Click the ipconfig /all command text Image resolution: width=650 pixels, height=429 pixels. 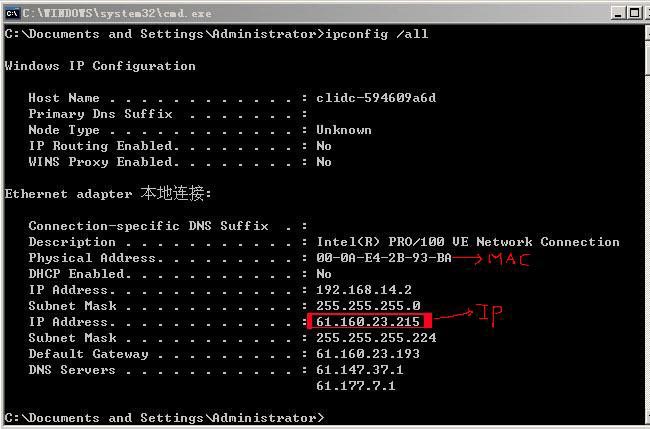377,34
